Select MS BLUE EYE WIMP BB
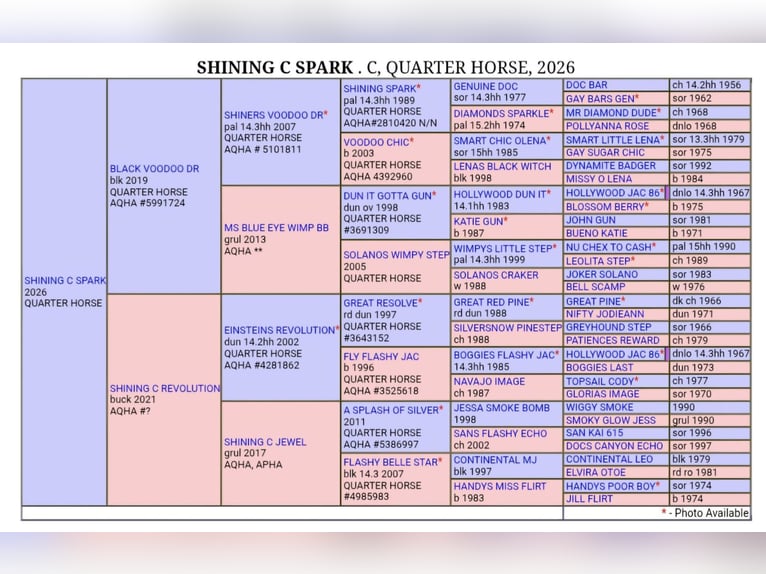 click(276, 227)
